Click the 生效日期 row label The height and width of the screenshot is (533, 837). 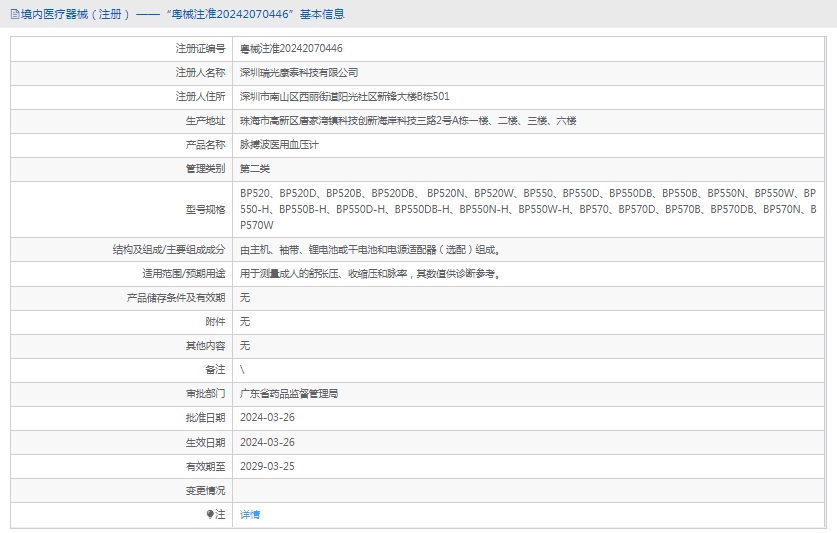click(205, 442)
